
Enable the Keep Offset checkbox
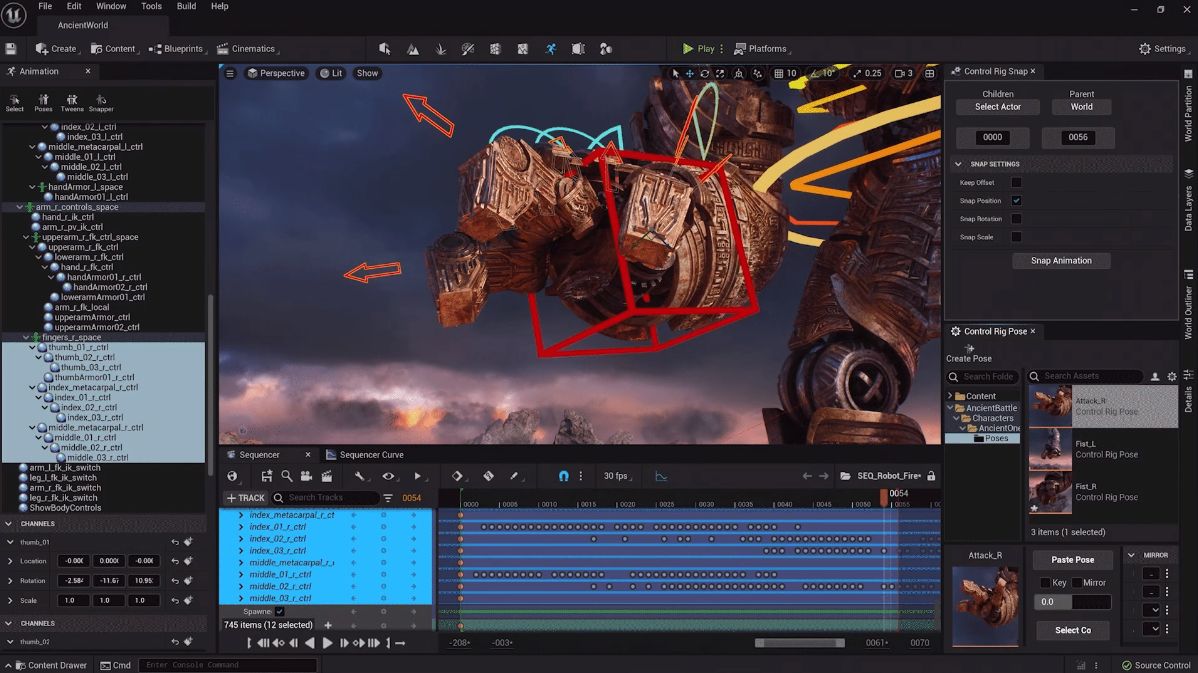pos(1016,183)
